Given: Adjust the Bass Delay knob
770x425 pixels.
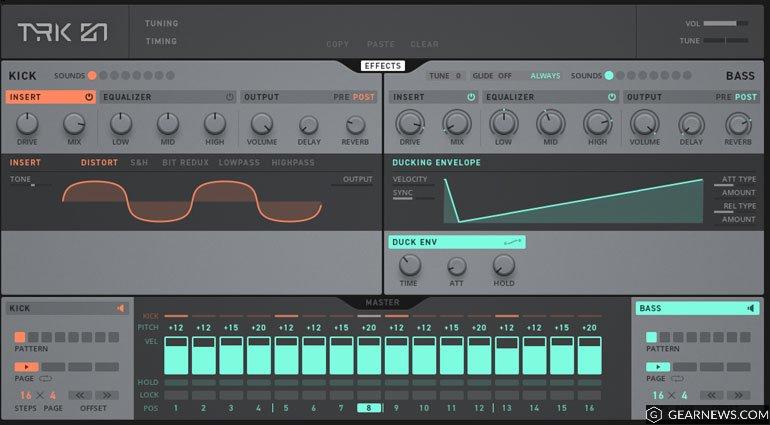Looking at the screenshot, I should click(x=691, y=124).
